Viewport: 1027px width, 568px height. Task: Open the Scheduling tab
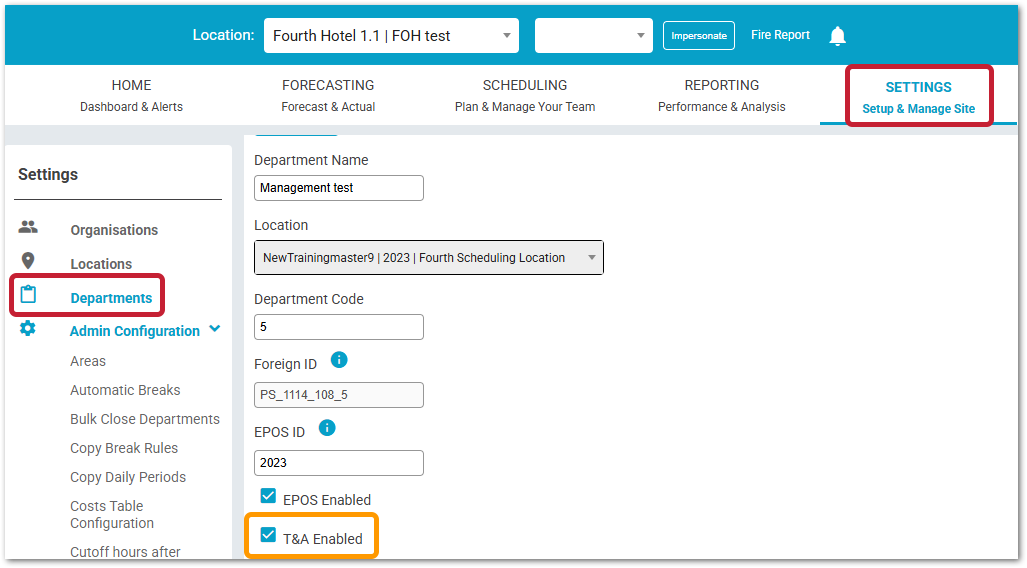pyautogui.click(x=524, y=95)
